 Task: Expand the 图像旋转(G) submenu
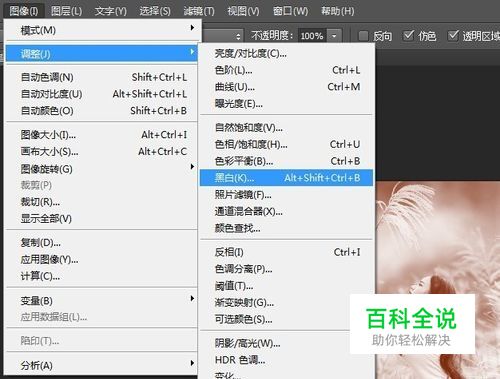pyautogui.click(x=102, y=169)
